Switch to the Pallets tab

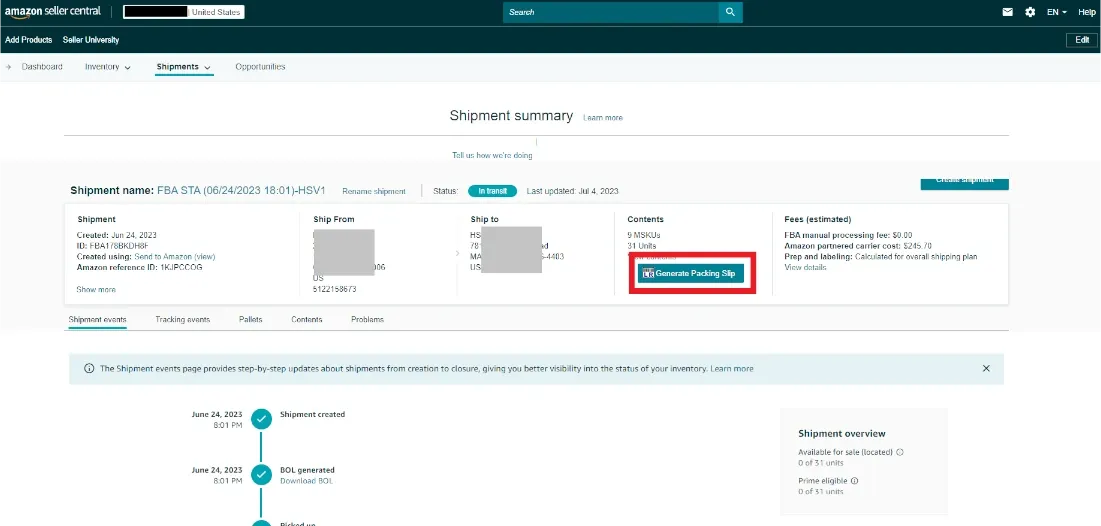251,320
